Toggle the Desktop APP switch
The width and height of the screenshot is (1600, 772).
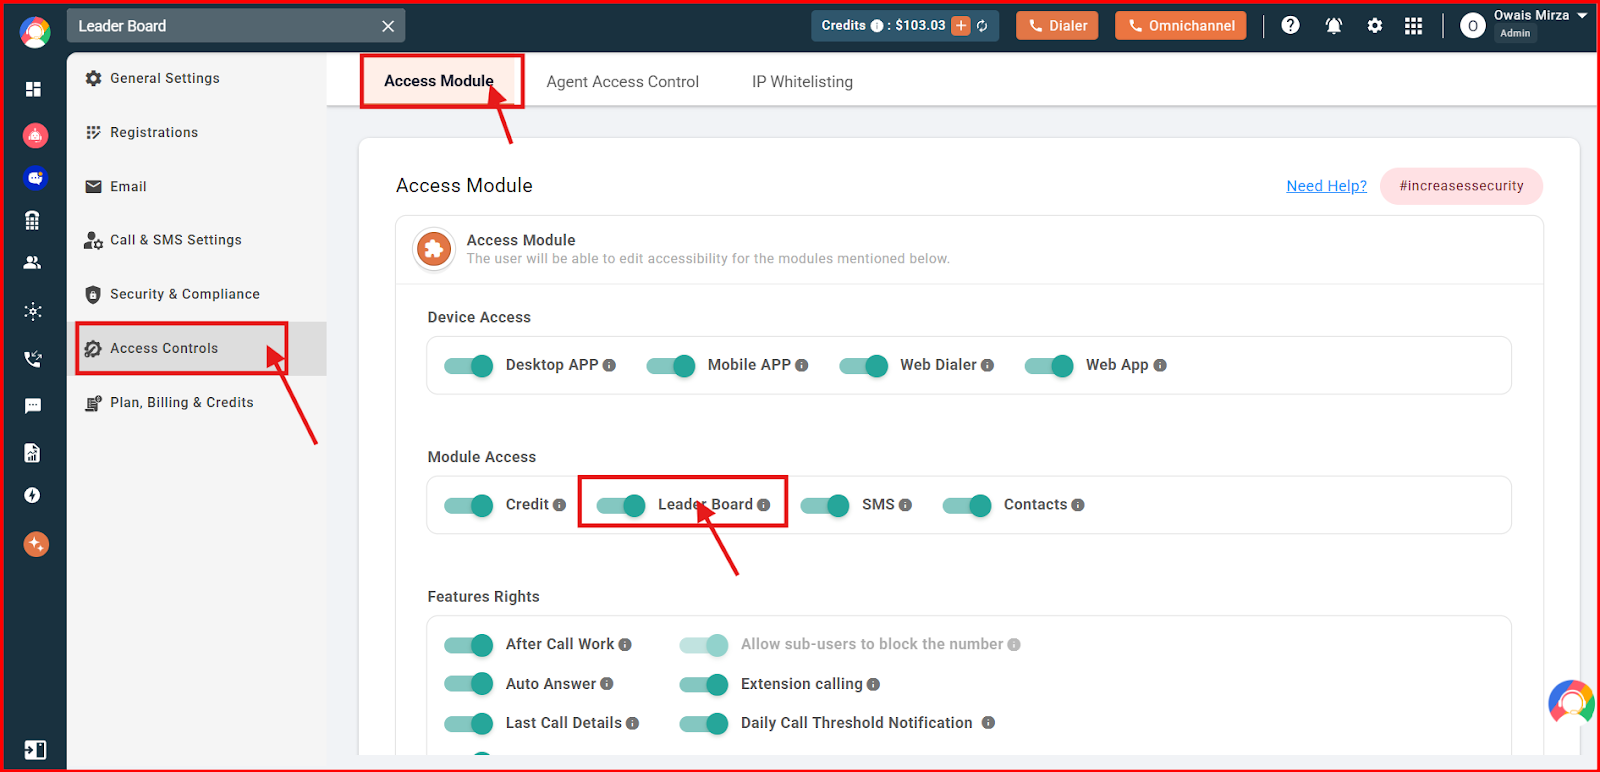coord(469,365)
